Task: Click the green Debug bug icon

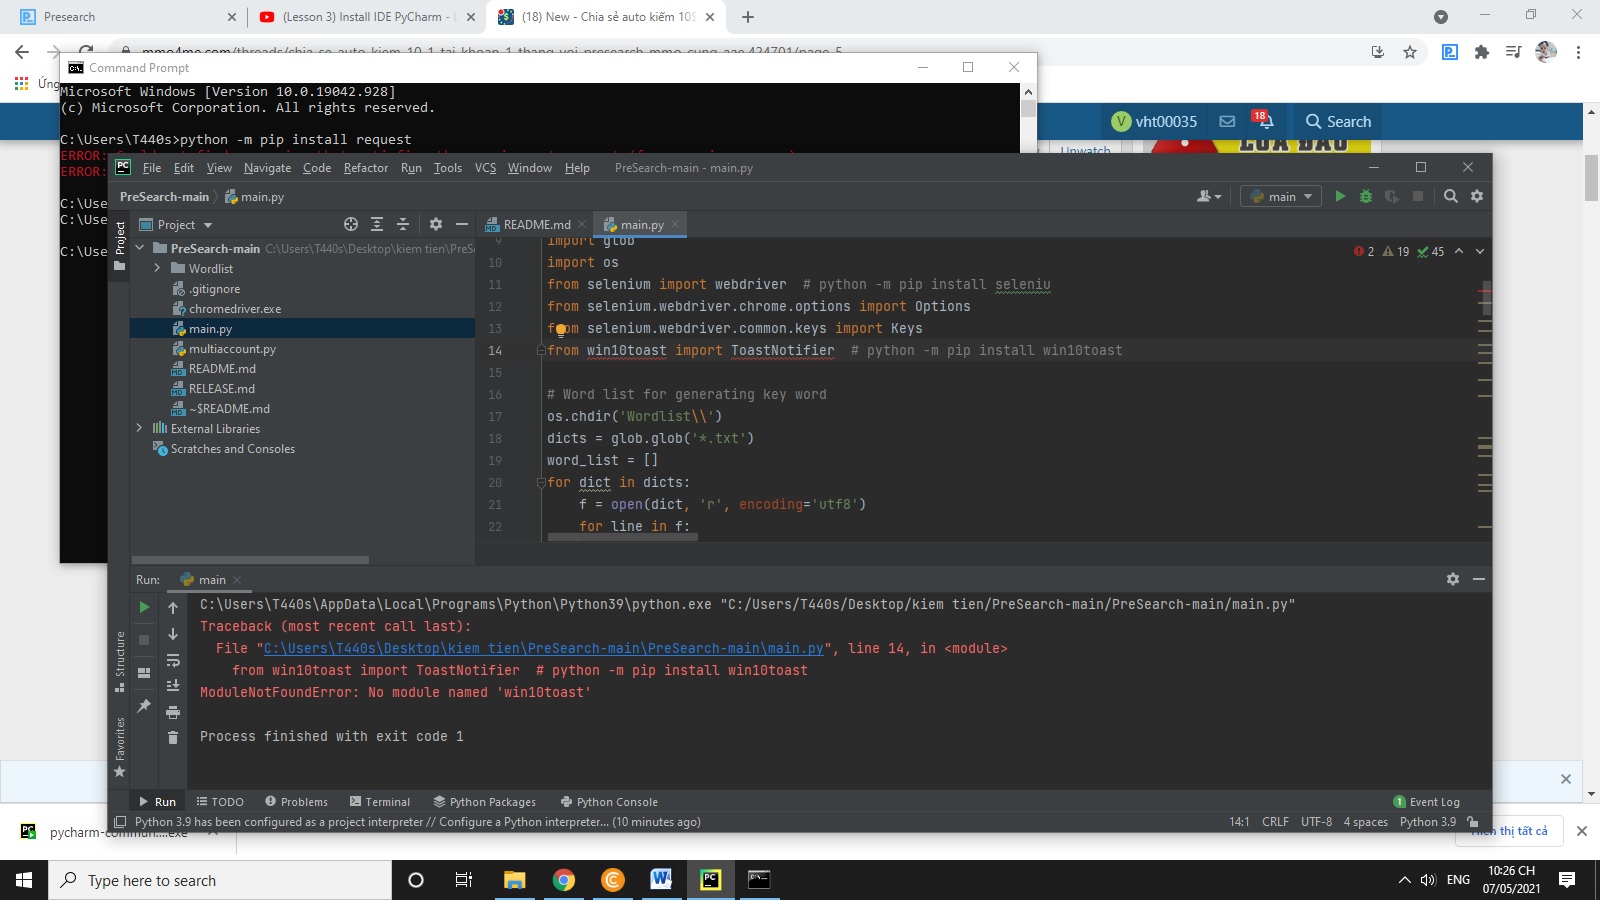Action: (1365, 197)
